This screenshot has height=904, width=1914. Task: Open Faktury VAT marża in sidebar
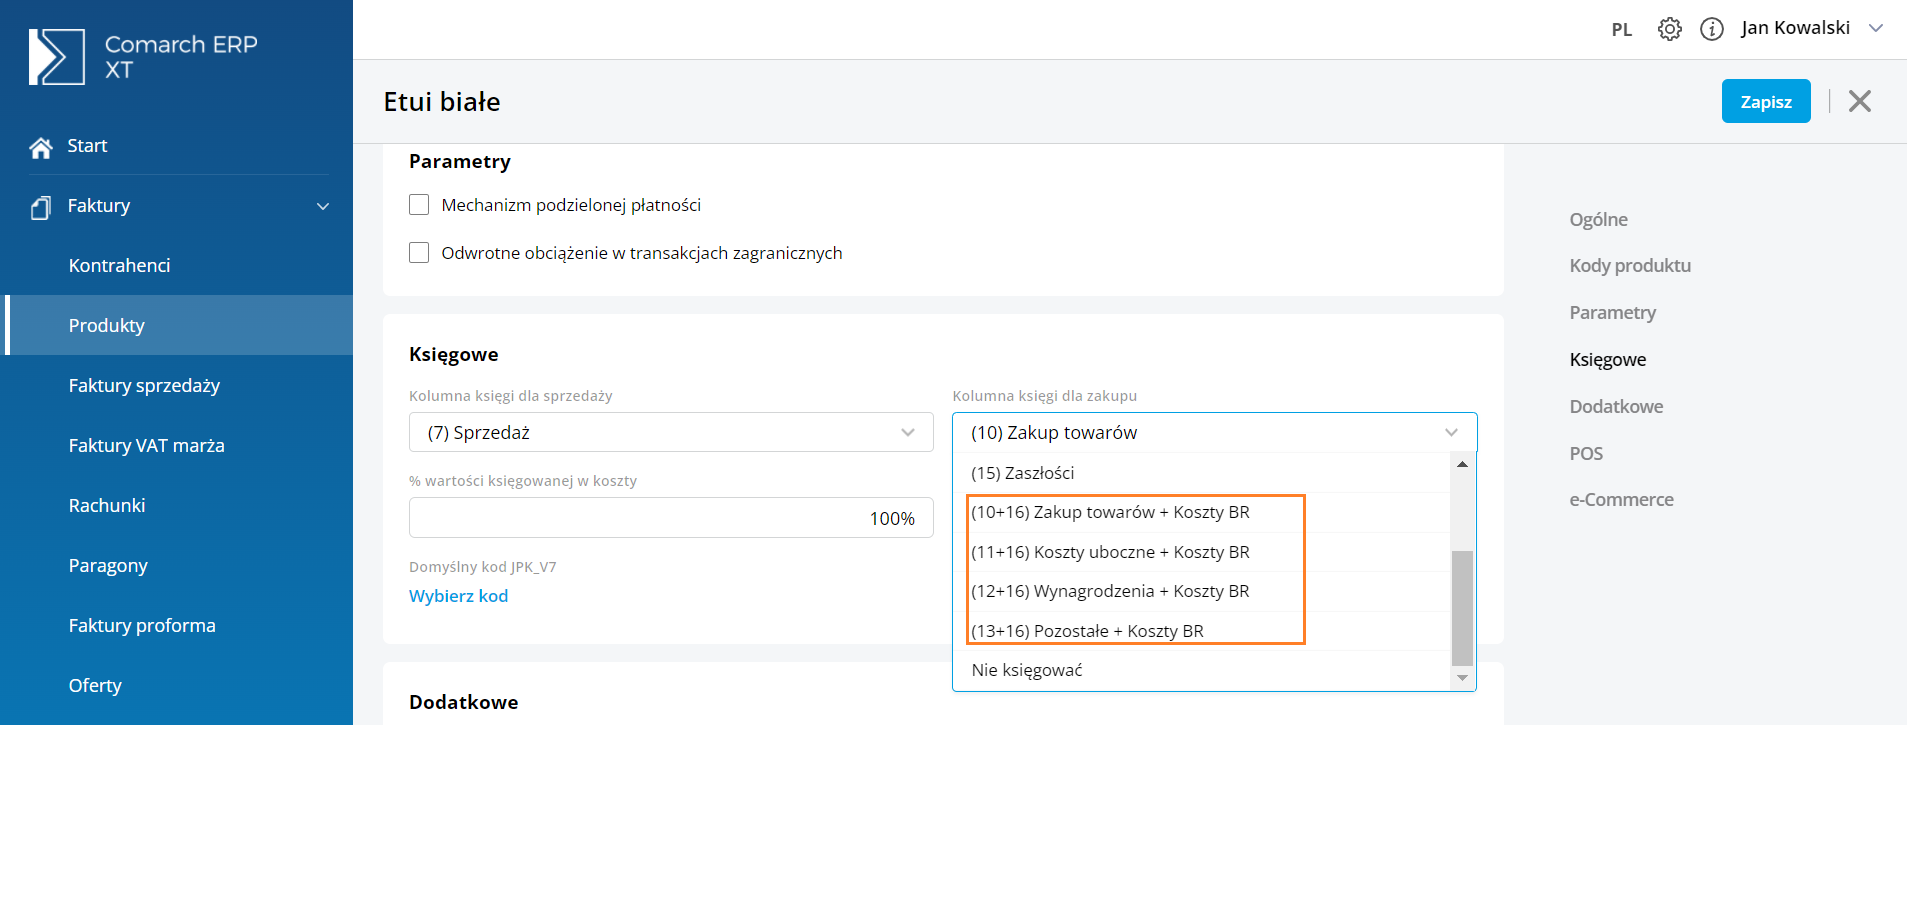(176, 445)
